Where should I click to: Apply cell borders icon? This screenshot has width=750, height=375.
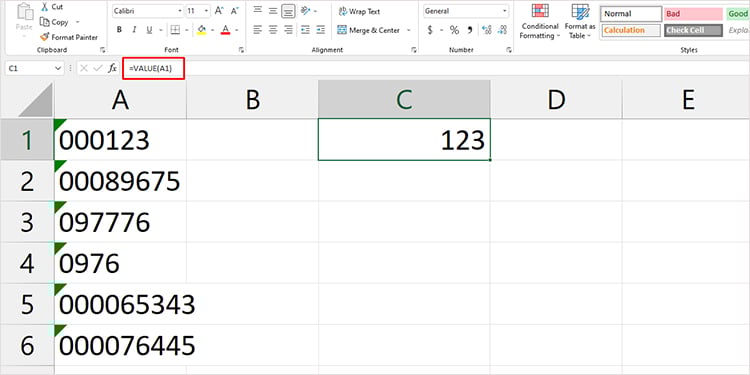(x=175, y=30)
